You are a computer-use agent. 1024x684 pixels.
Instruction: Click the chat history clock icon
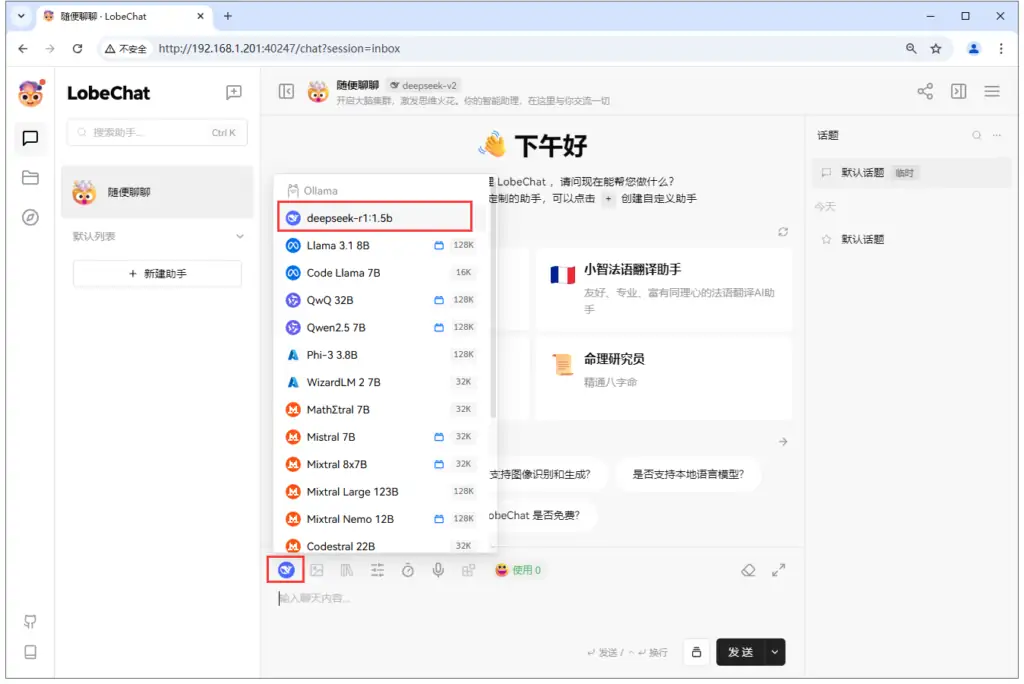406,569
